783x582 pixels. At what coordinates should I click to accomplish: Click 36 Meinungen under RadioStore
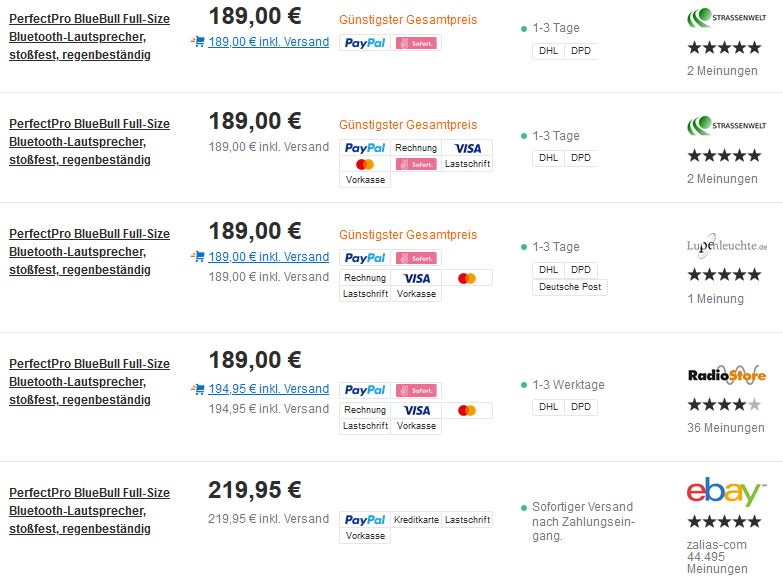[726, 428]
